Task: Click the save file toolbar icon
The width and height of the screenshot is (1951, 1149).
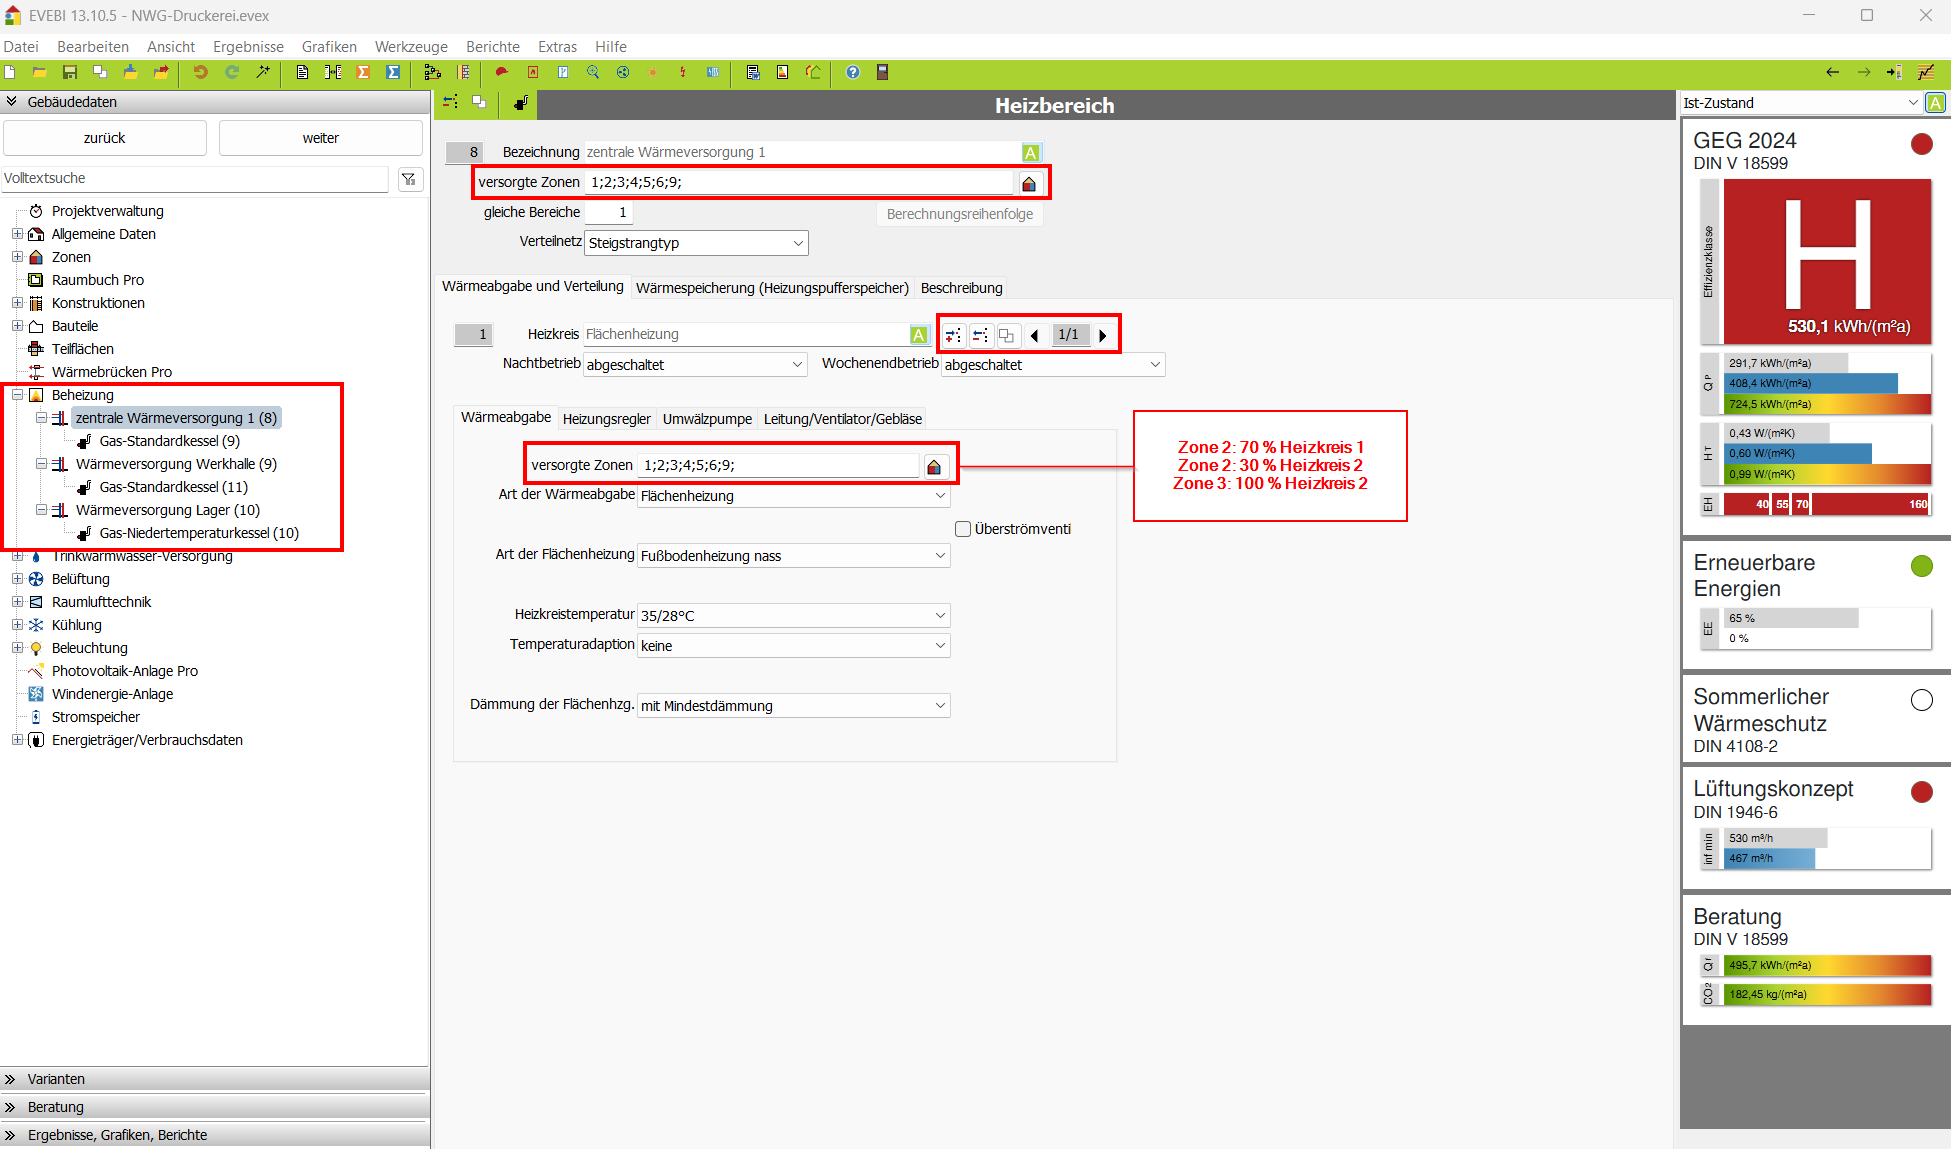Action: tap(70, 72)
